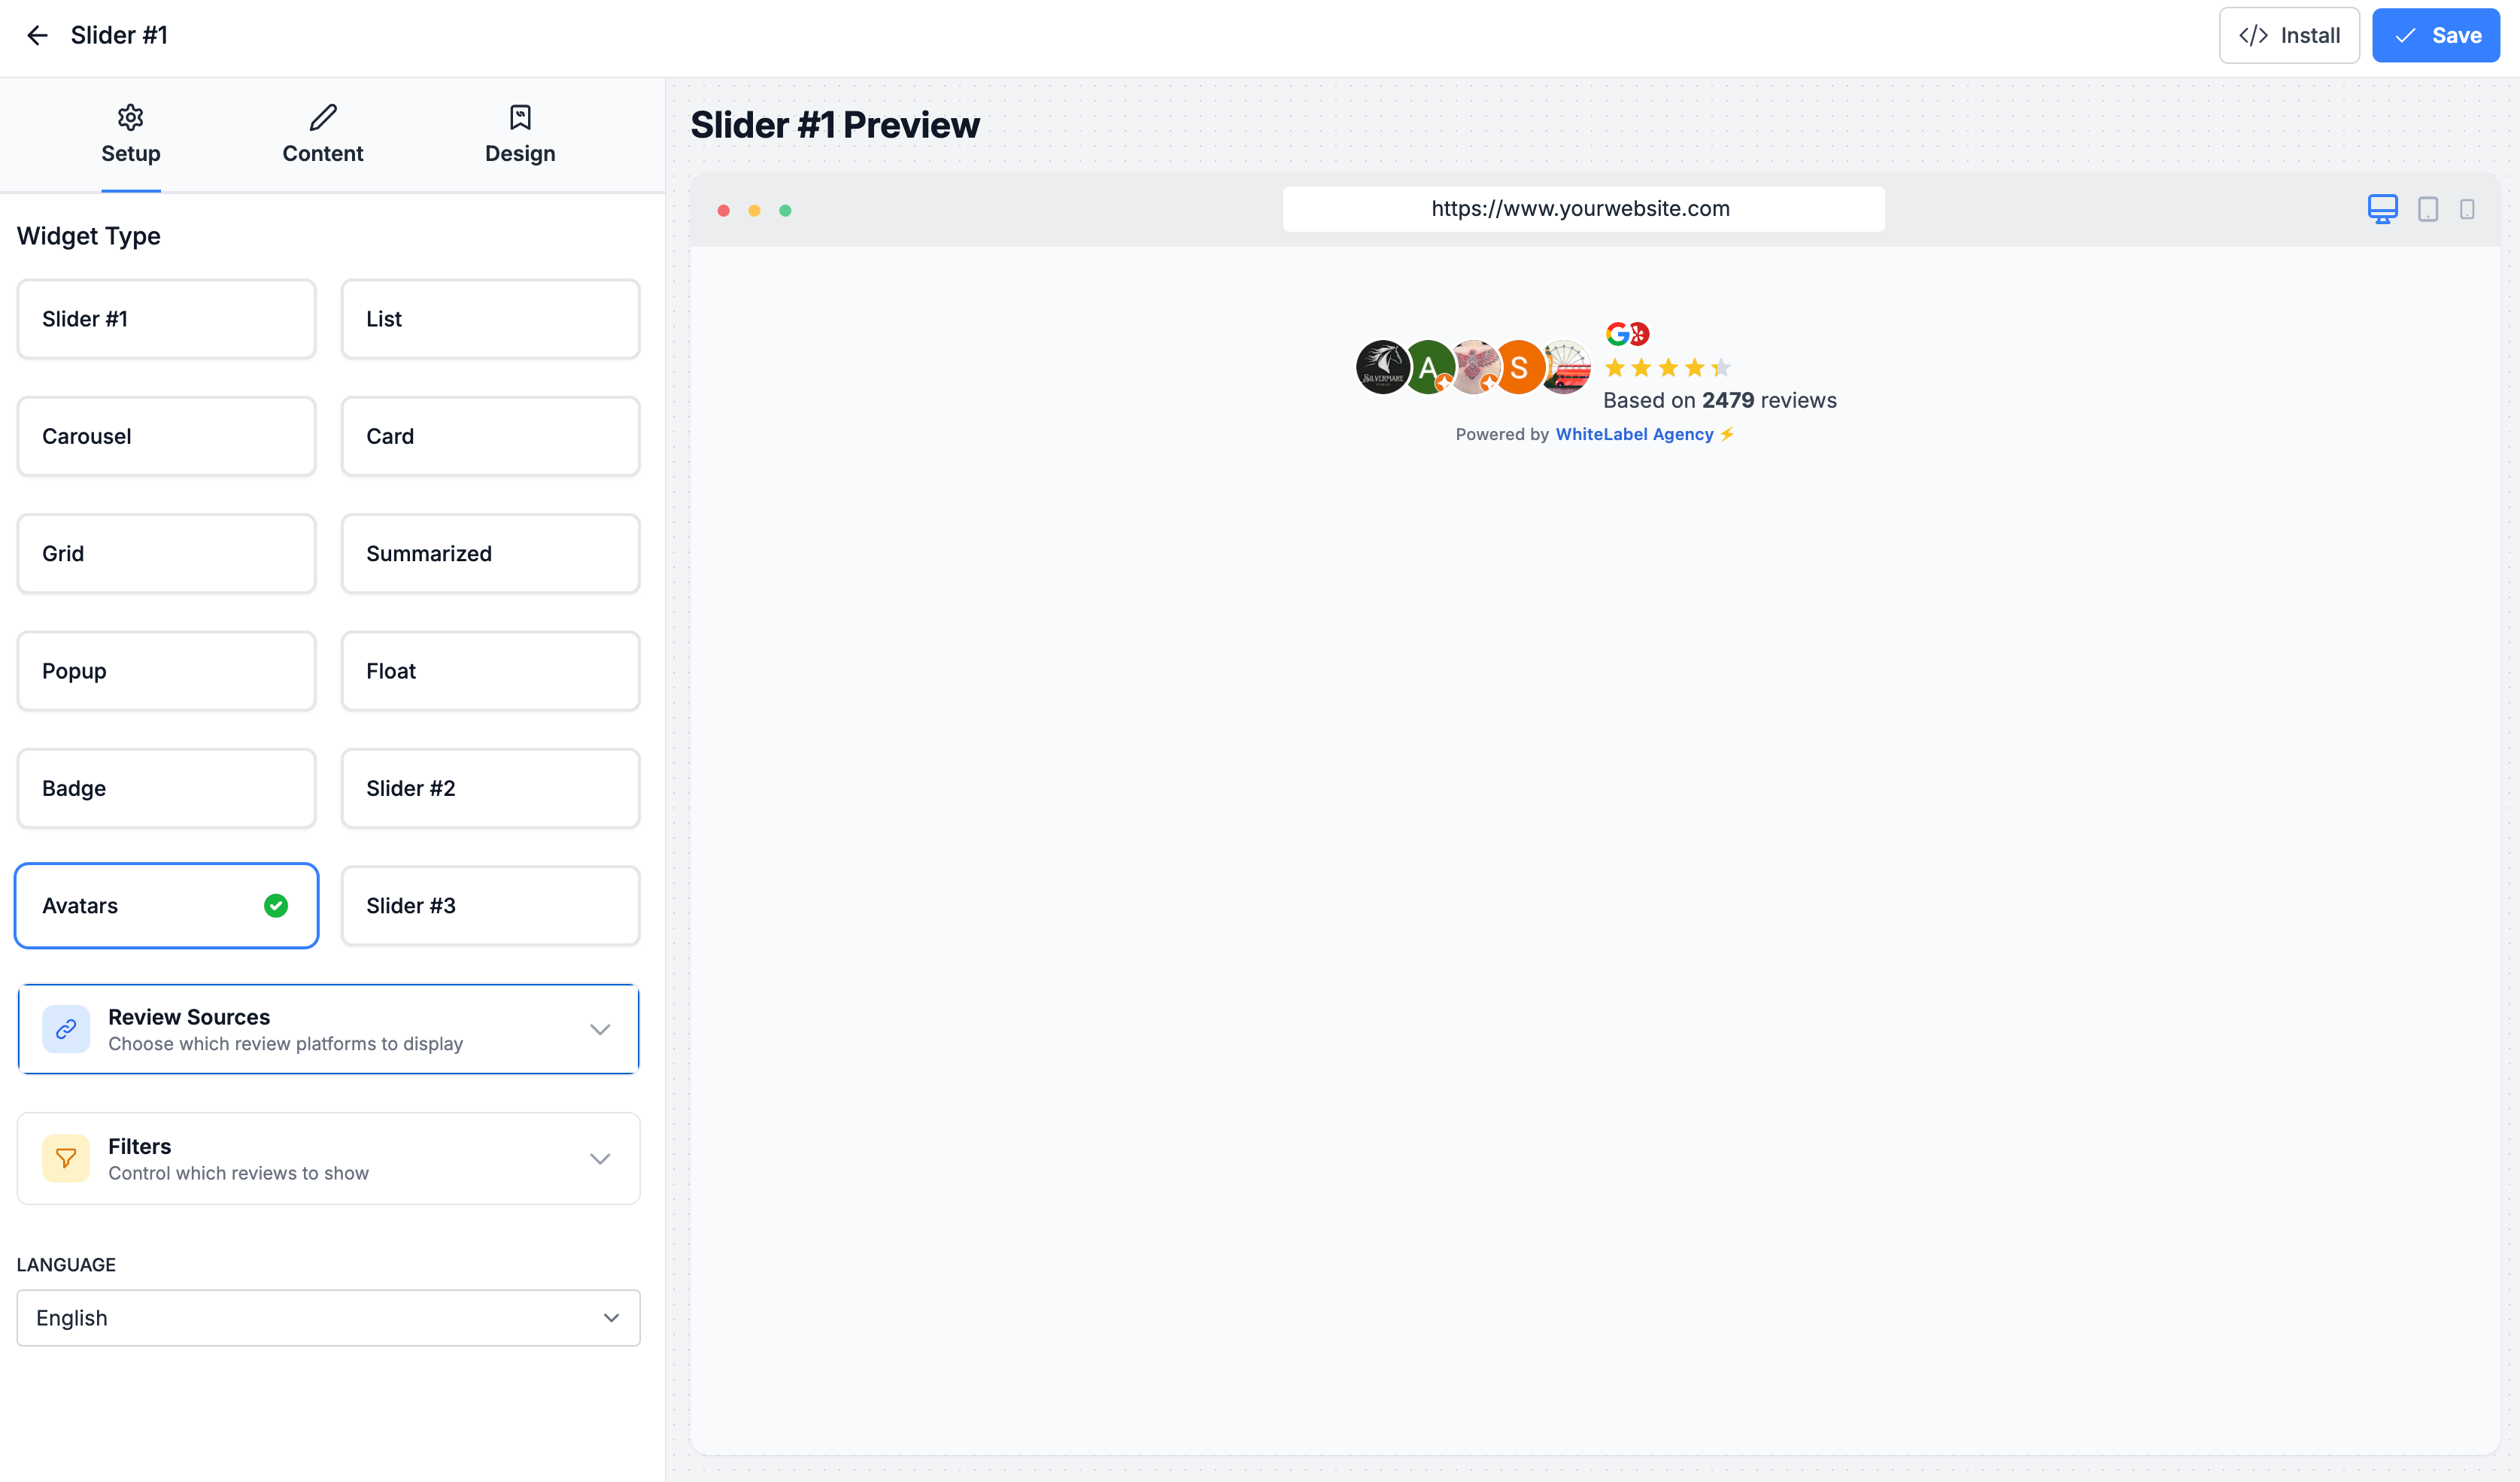Pick the Summarized widget type
This screenshot has height=1482, width=2520.
click(x=490, y=553)
